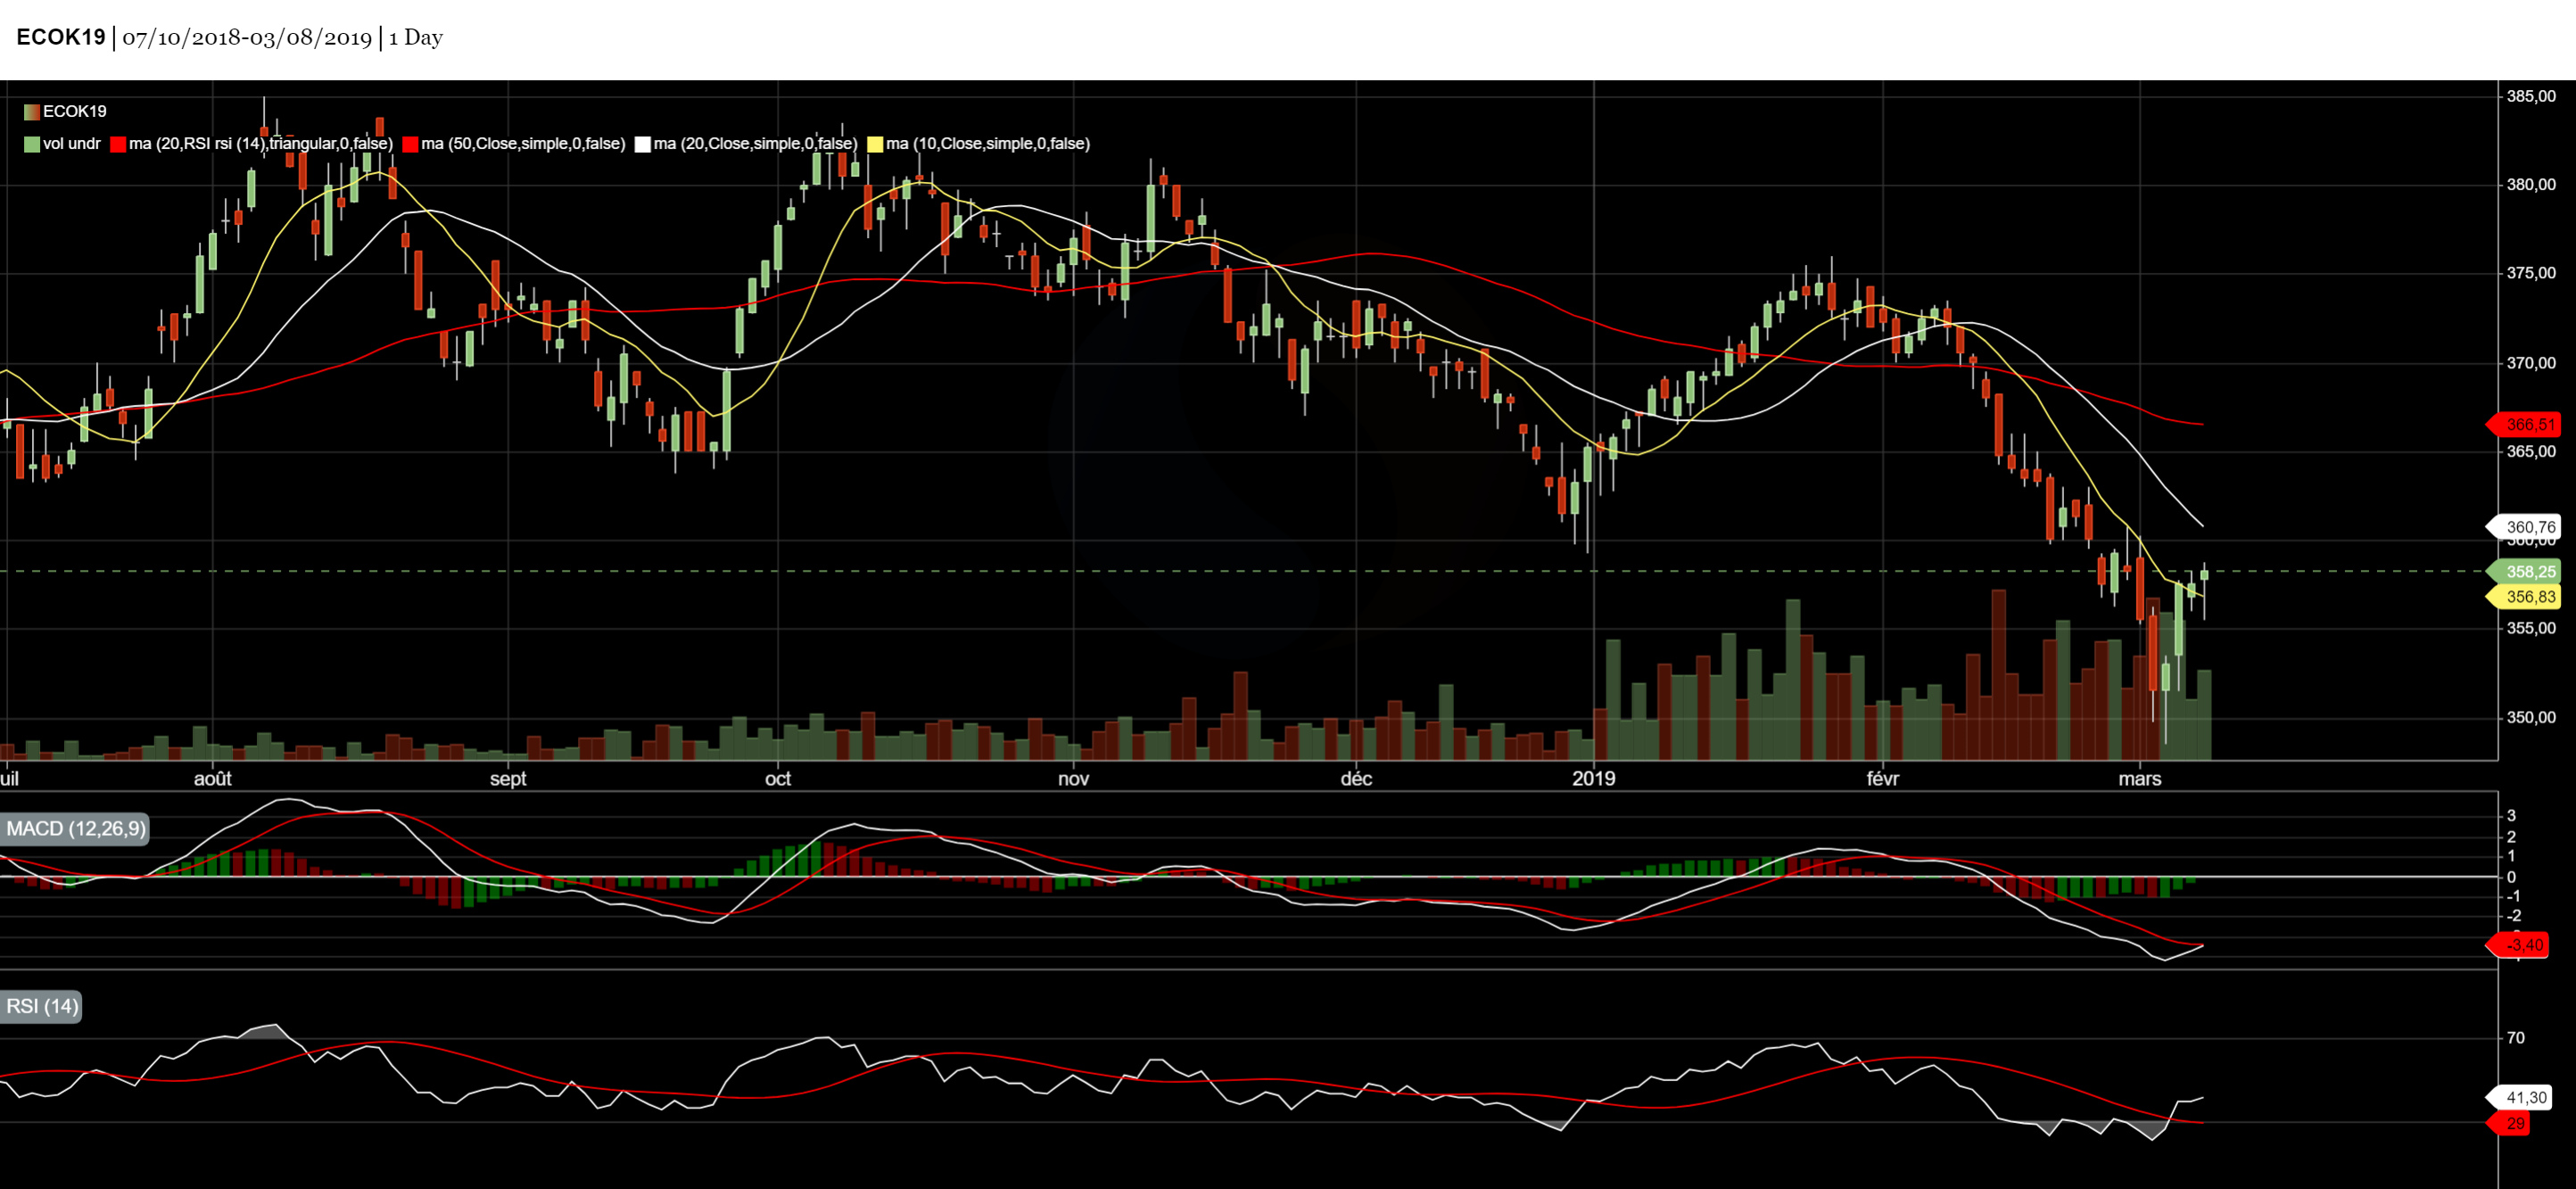Click the ECOK19 series color swatch

pyautogui.click(x=32, y=112)
